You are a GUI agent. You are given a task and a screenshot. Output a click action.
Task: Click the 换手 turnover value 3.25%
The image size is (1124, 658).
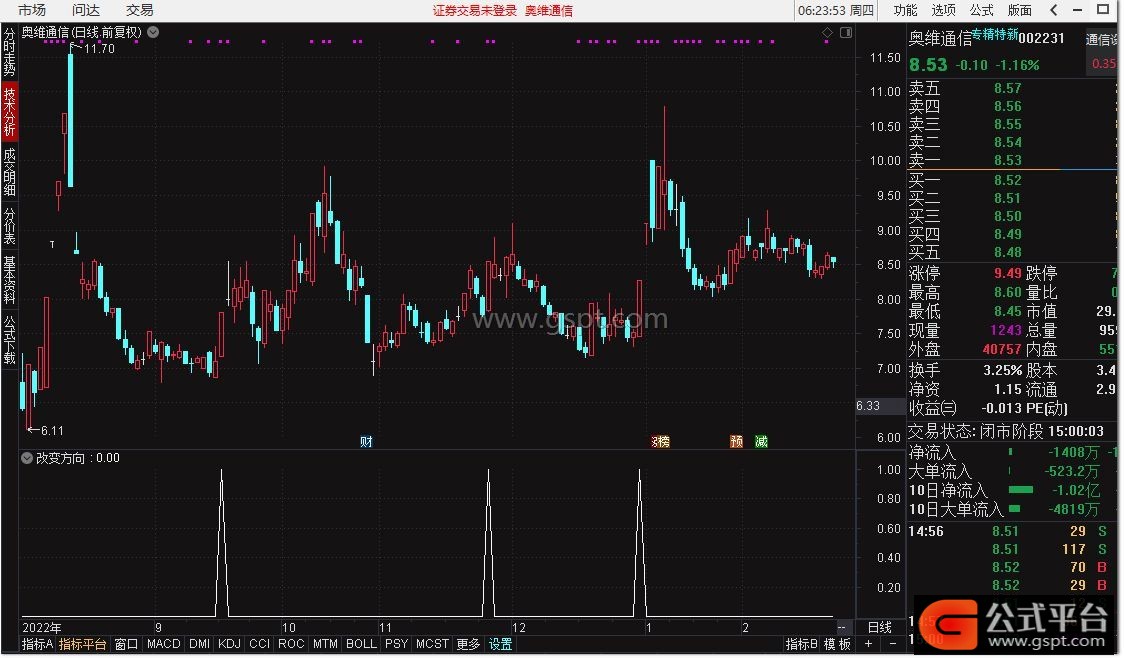click(1002, 371)
